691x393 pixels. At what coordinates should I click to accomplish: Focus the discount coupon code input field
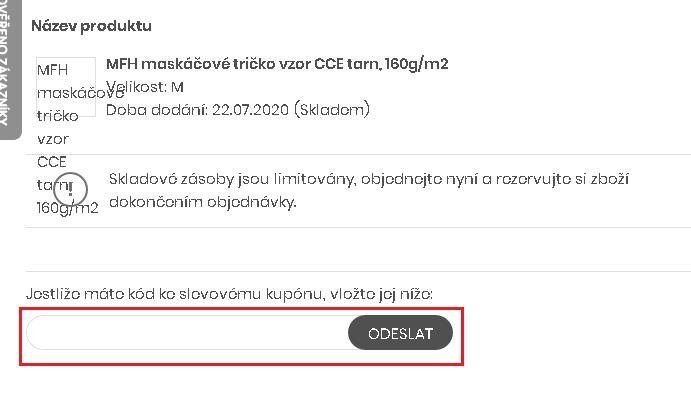point(188,333)
